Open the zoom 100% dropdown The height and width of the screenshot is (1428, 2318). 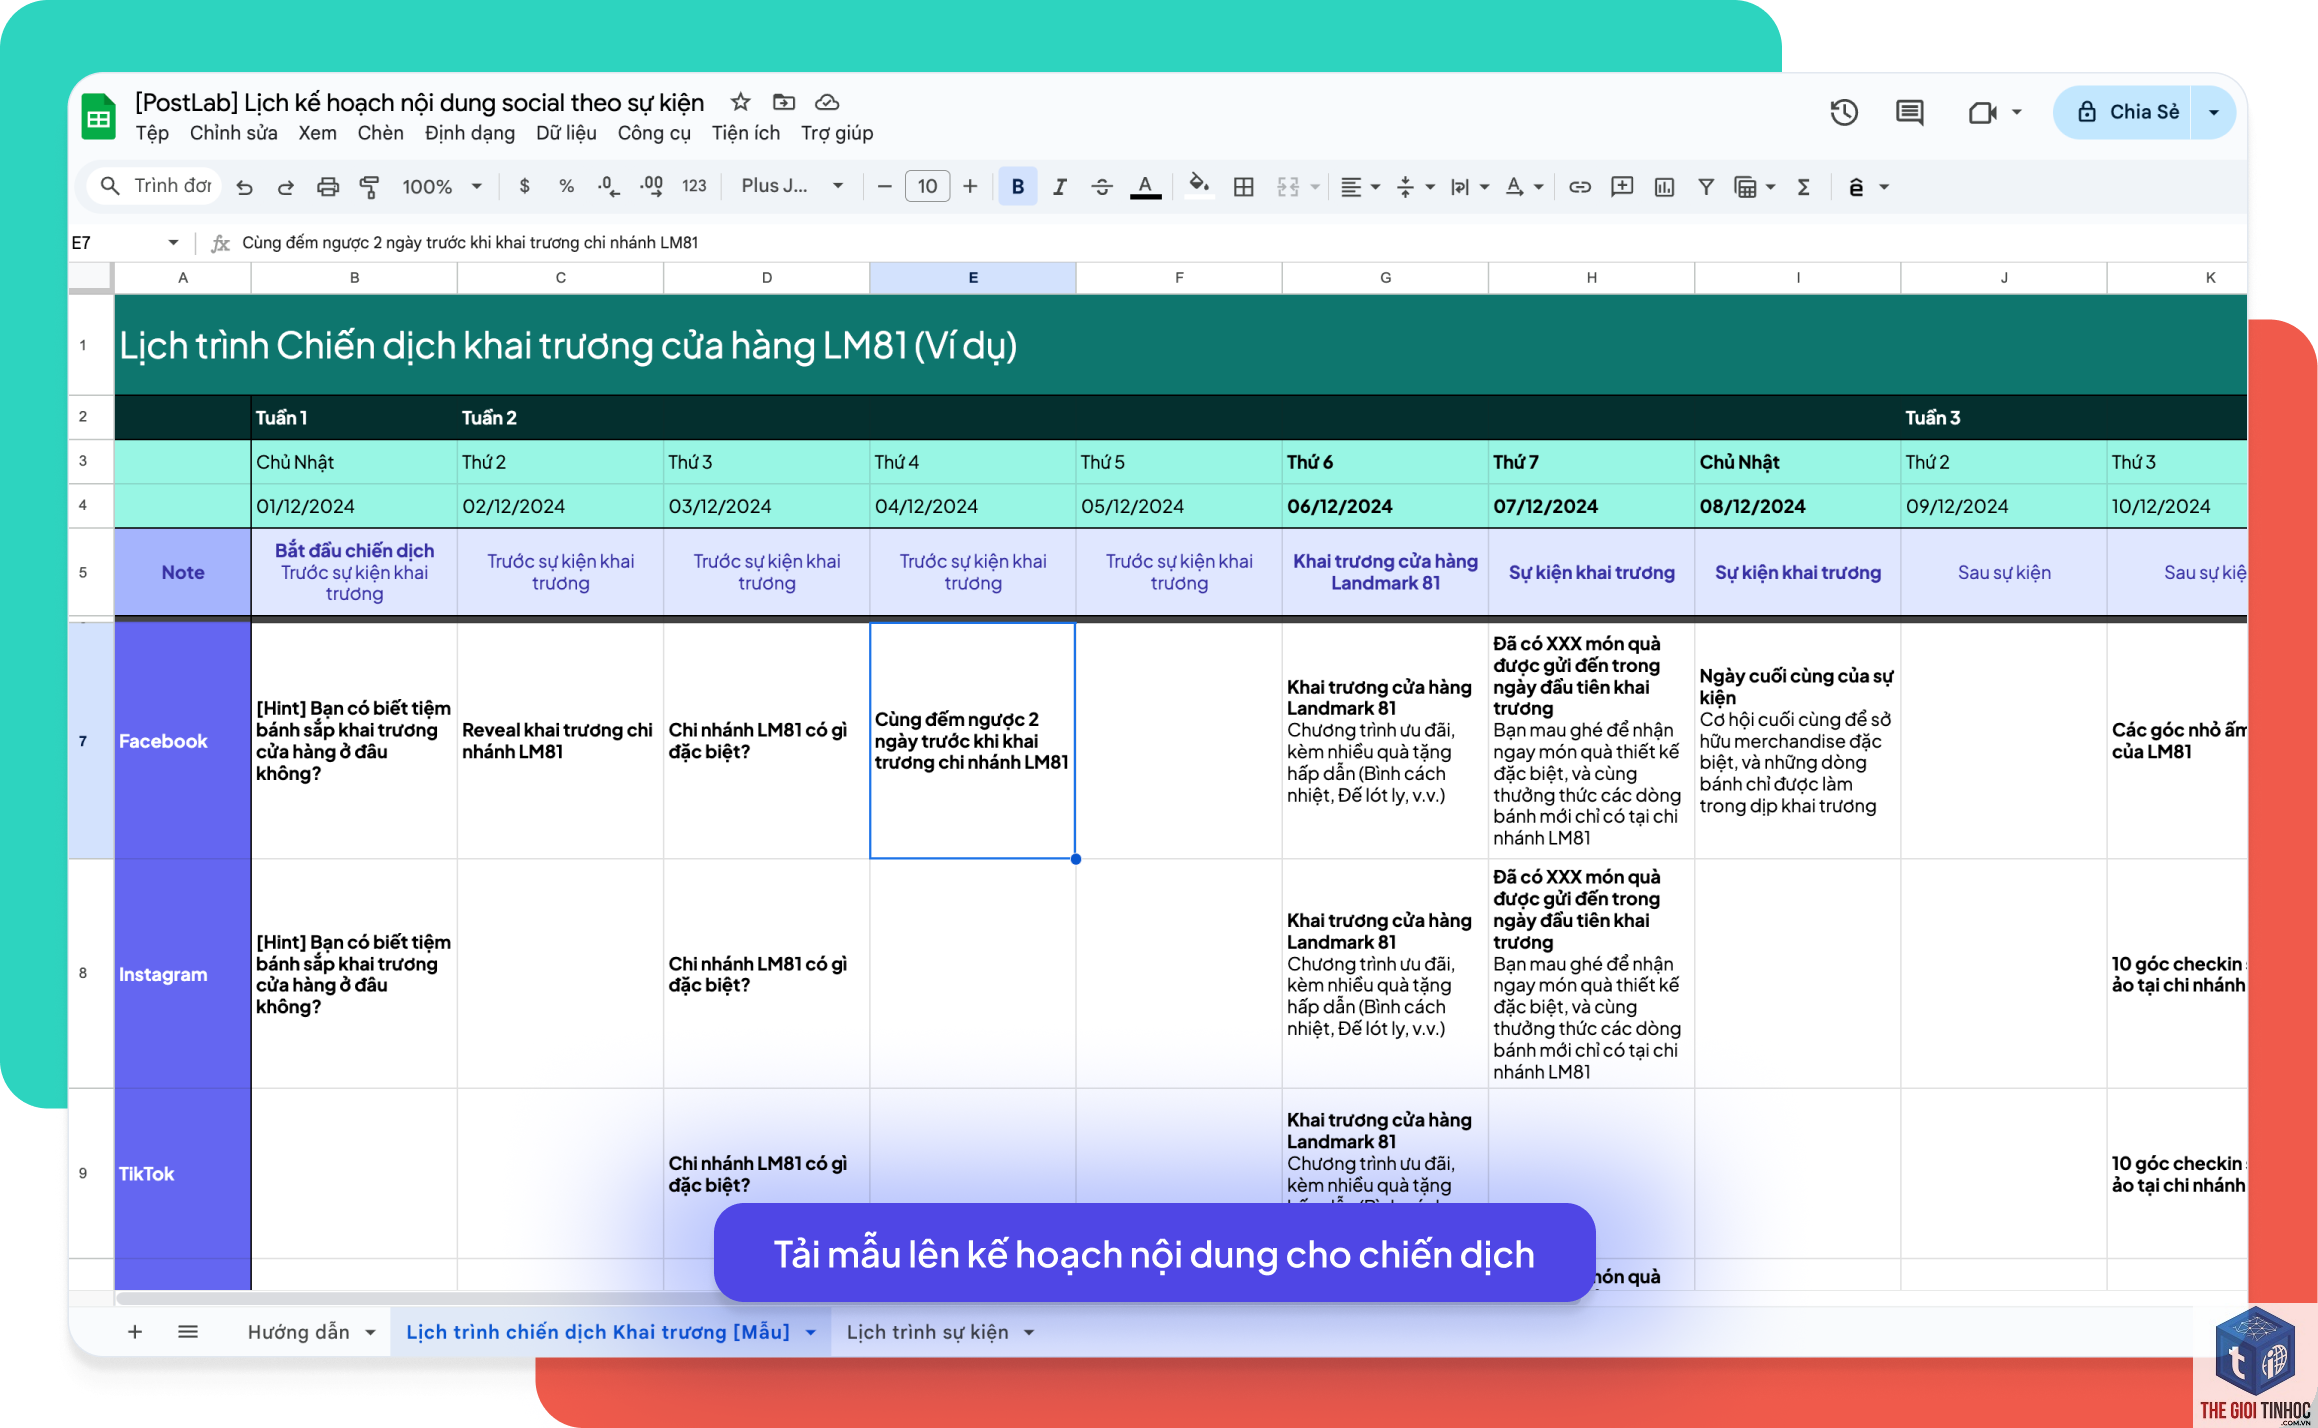pyautogui.click(x=442, y=187)
